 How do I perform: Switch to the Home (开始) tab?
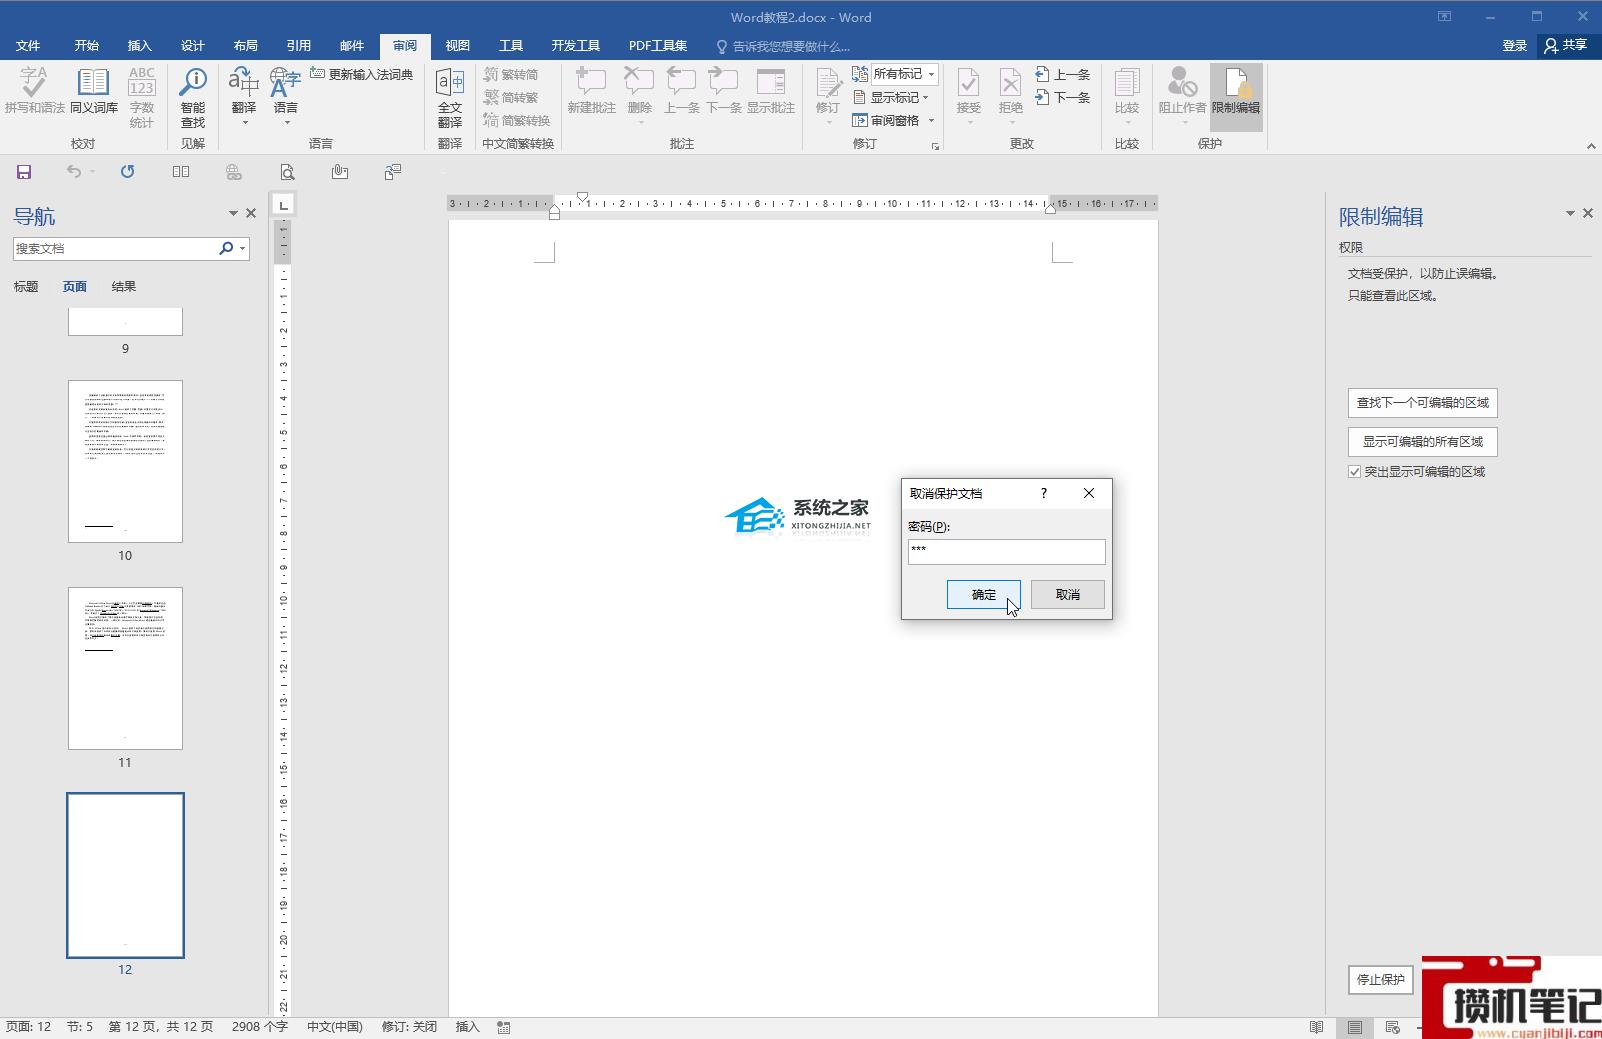coord(87,46)
